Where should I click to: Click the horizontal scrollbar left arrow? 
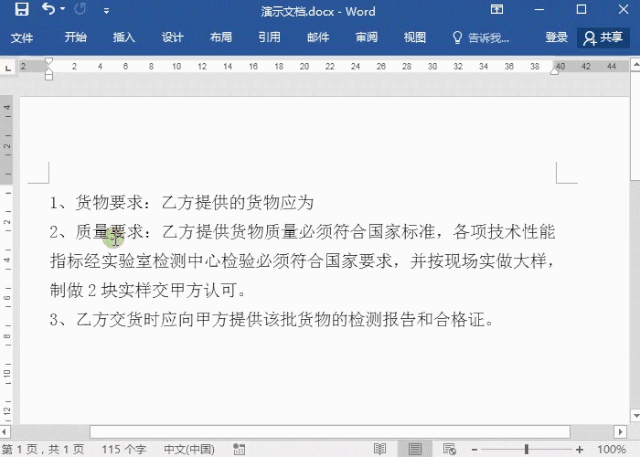(x=4, y=431)
